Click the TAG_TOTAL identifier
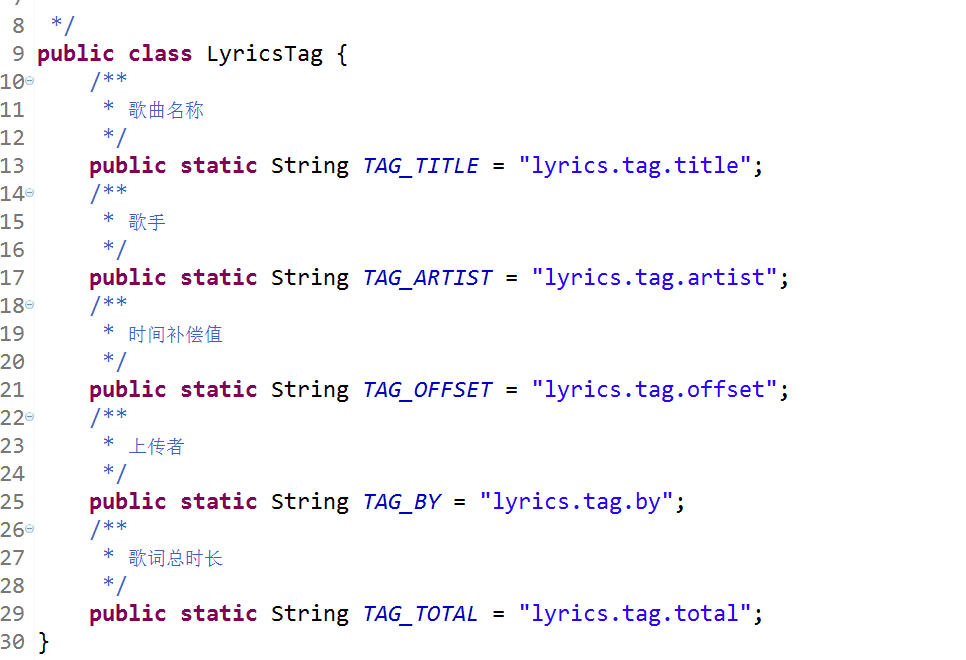The image size is (966, 660). point(420,614)
